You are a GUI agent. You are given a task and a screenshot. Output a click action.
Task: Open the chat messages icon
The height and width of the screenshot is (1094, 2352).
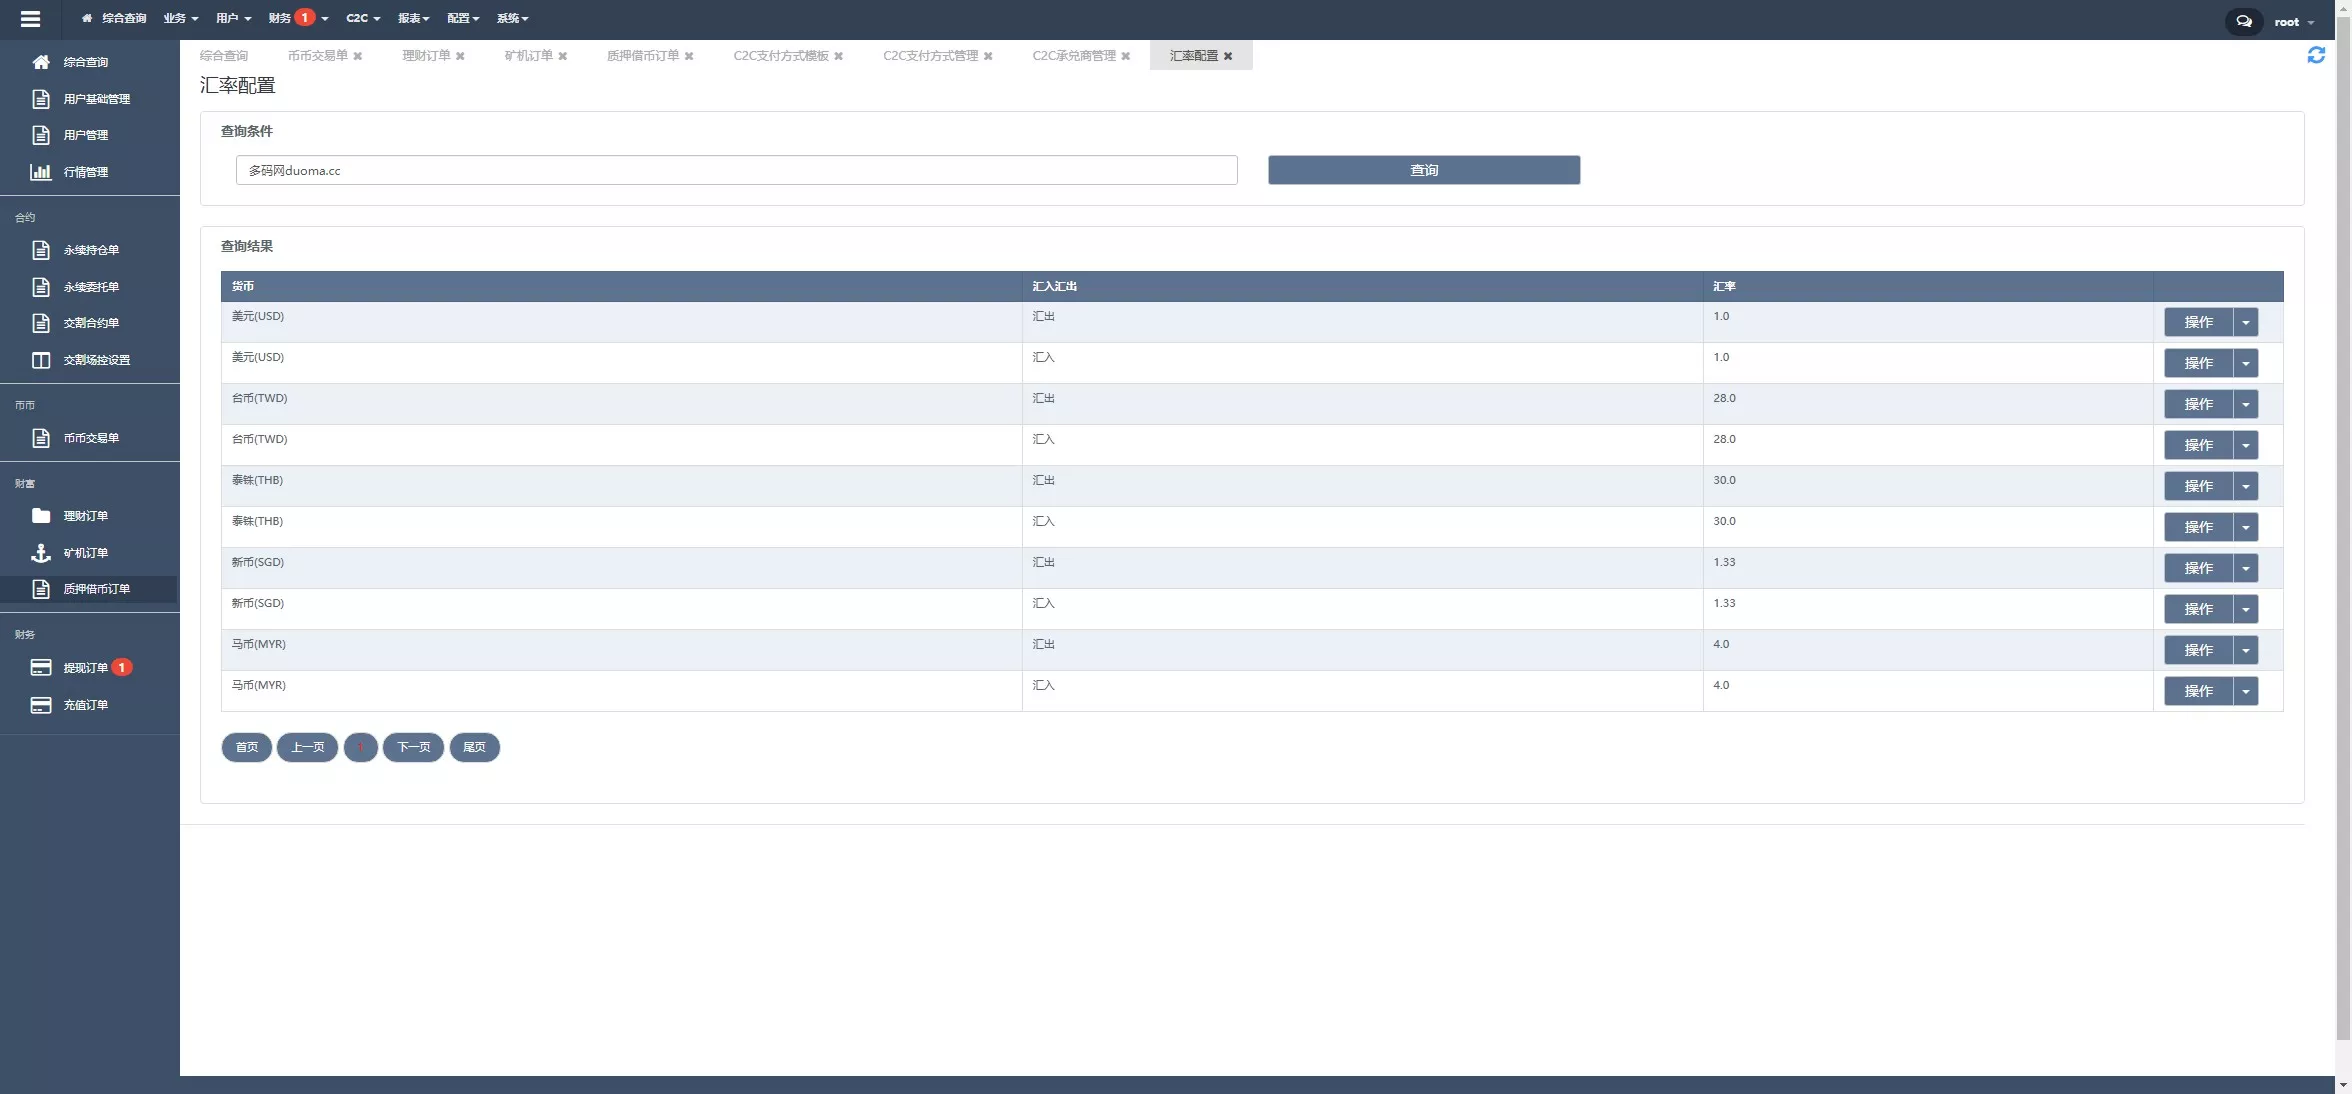(x=2244, y=21)
